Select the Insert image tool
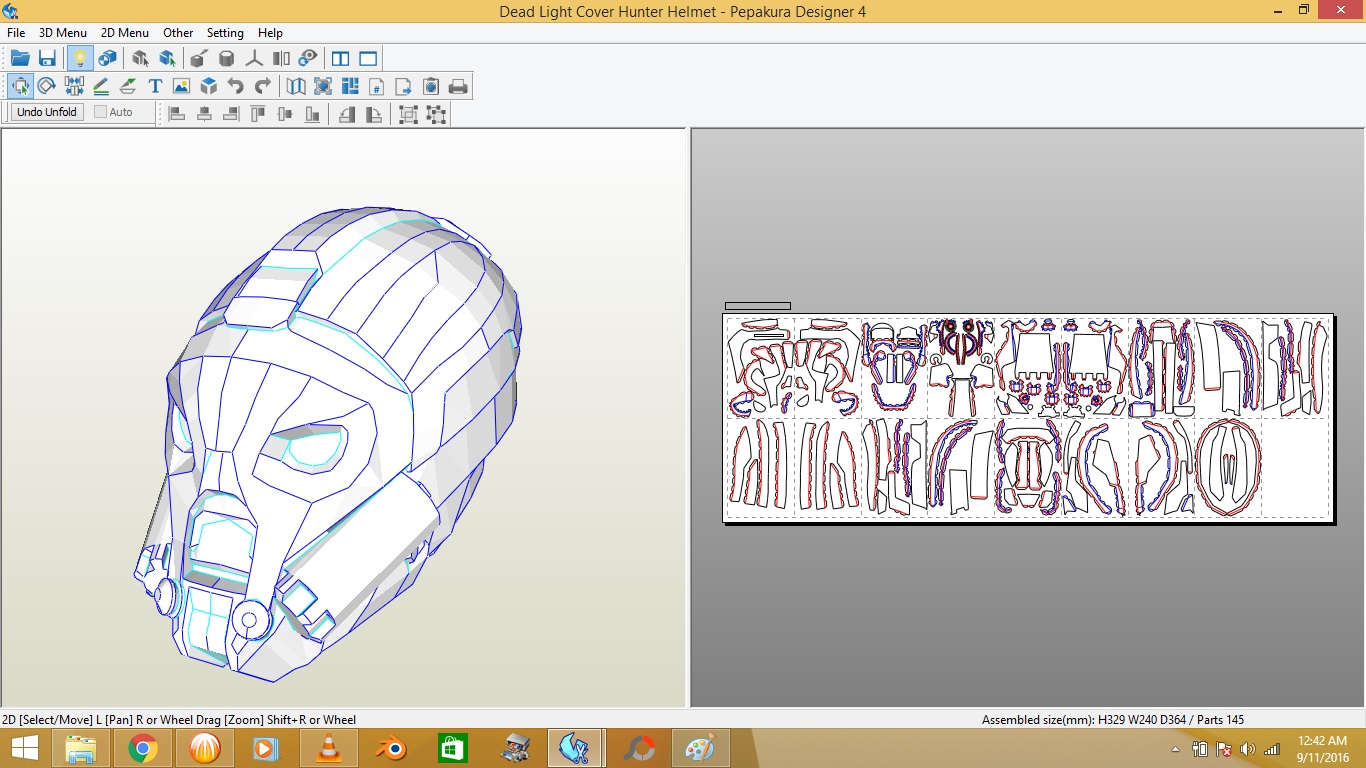This screenshot has width=1366, height=768. (181, 86)
